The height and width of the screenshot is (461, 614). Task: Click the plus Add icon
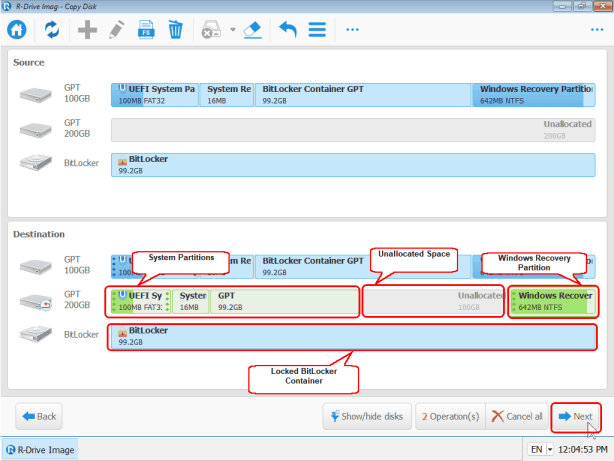(87, 29)
